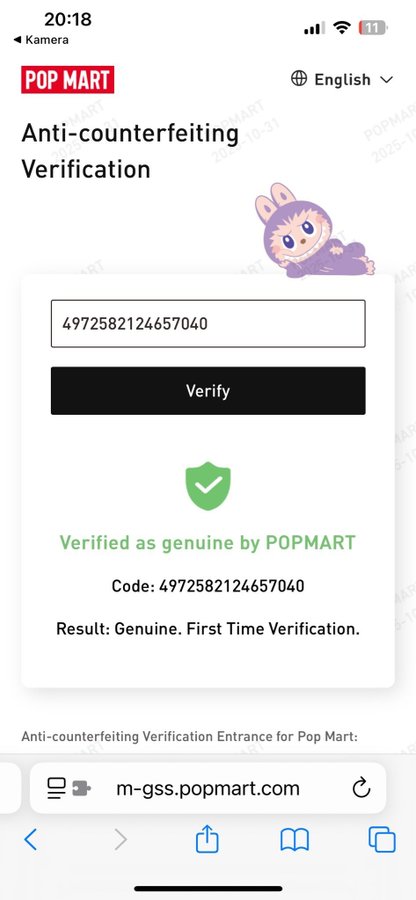The width and height of the screenshot is (416, 900).
Task: Return to Kamera via back breadcrumb
Action: pyautogui.click(x=41, y=40)
